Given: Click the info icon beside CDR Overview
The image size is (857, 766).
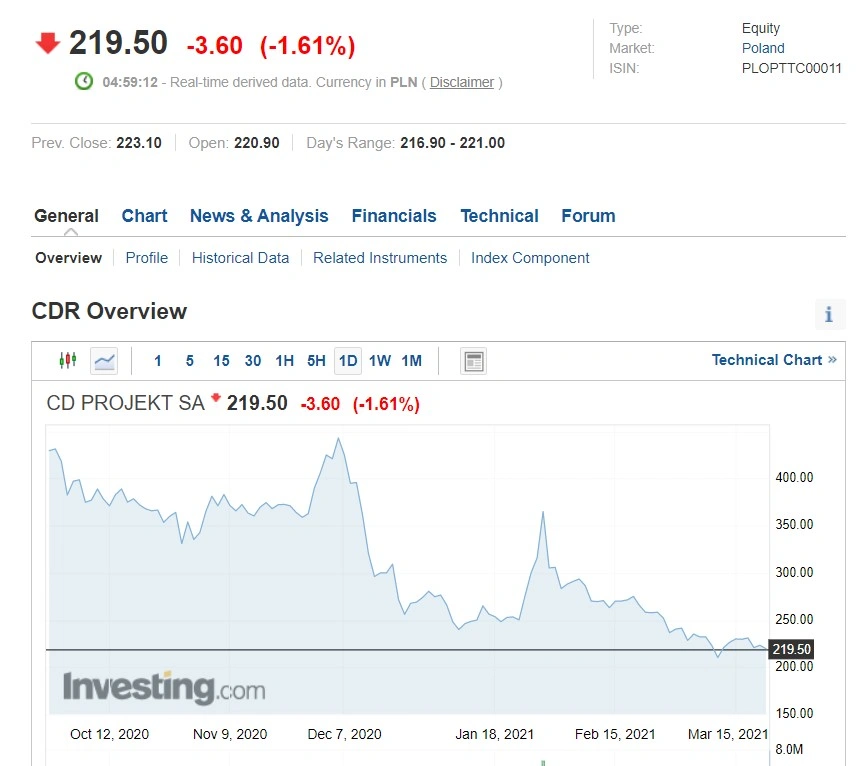Looking at the screenshot, I should (829, 314).
